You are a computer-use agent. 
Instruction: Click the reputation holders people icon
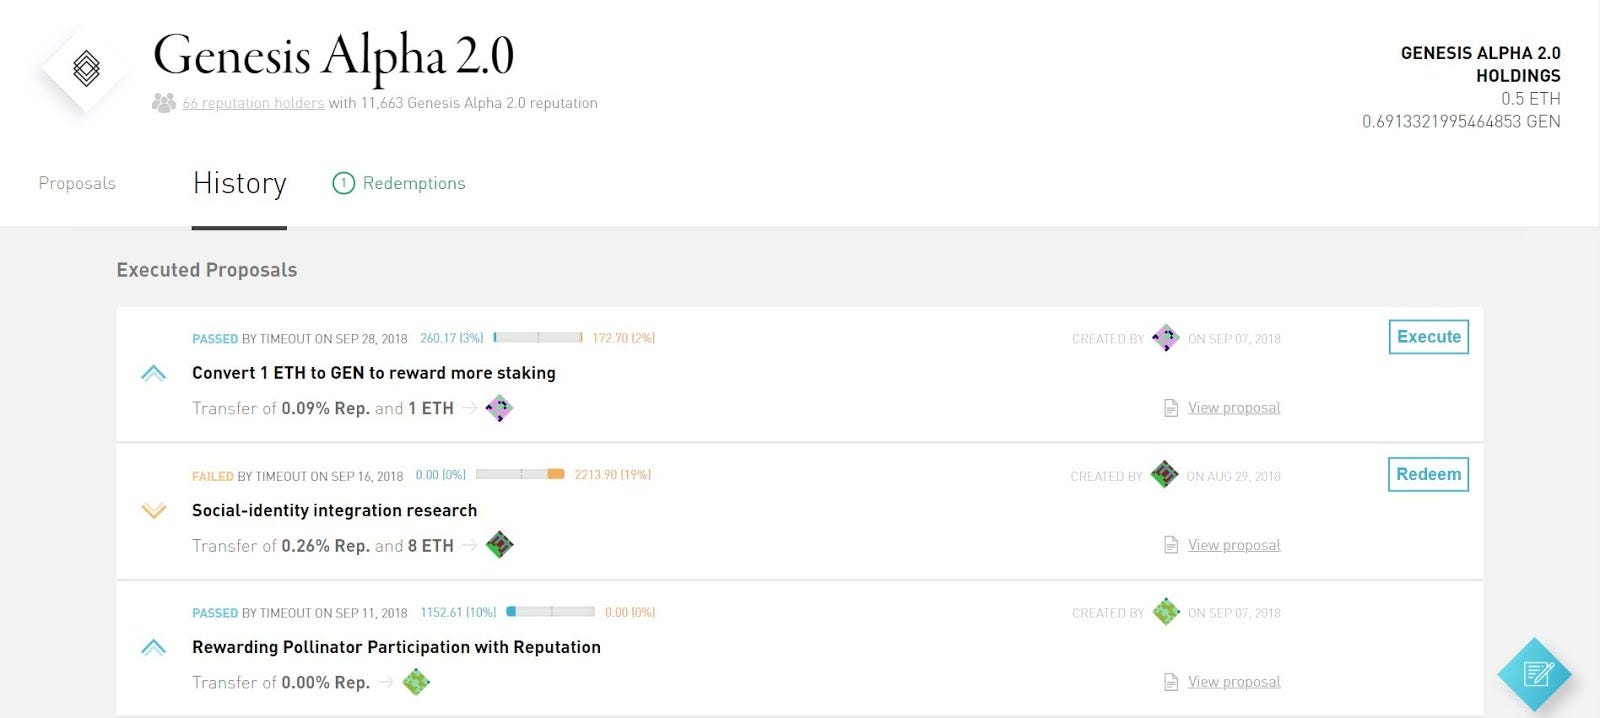click(164, 103)
